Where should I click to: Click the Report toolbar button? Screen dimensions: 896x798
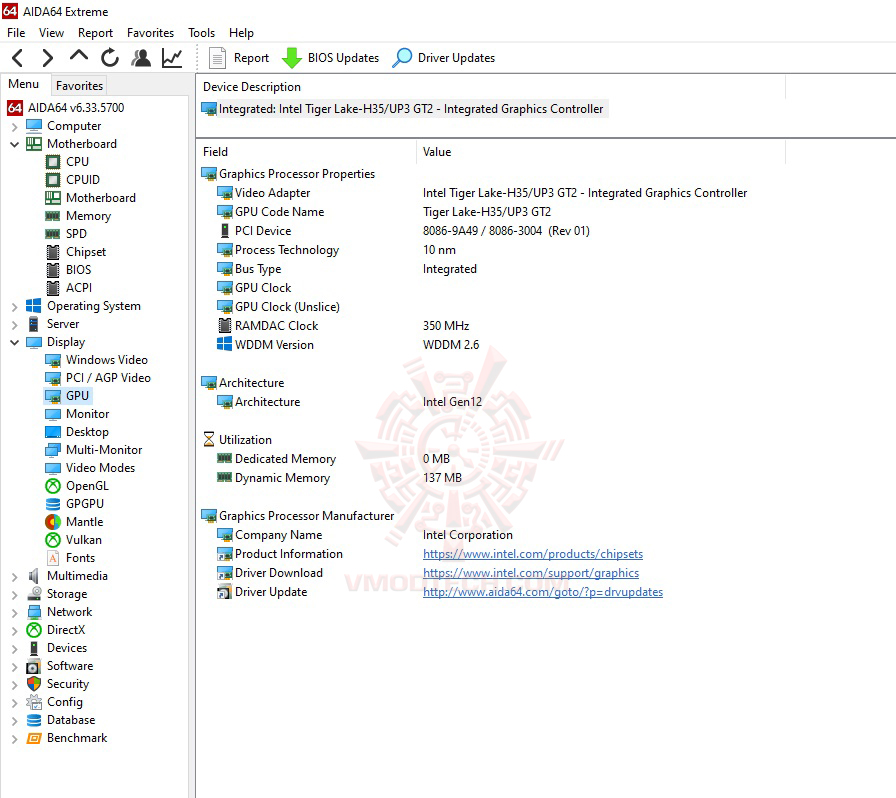239,58
